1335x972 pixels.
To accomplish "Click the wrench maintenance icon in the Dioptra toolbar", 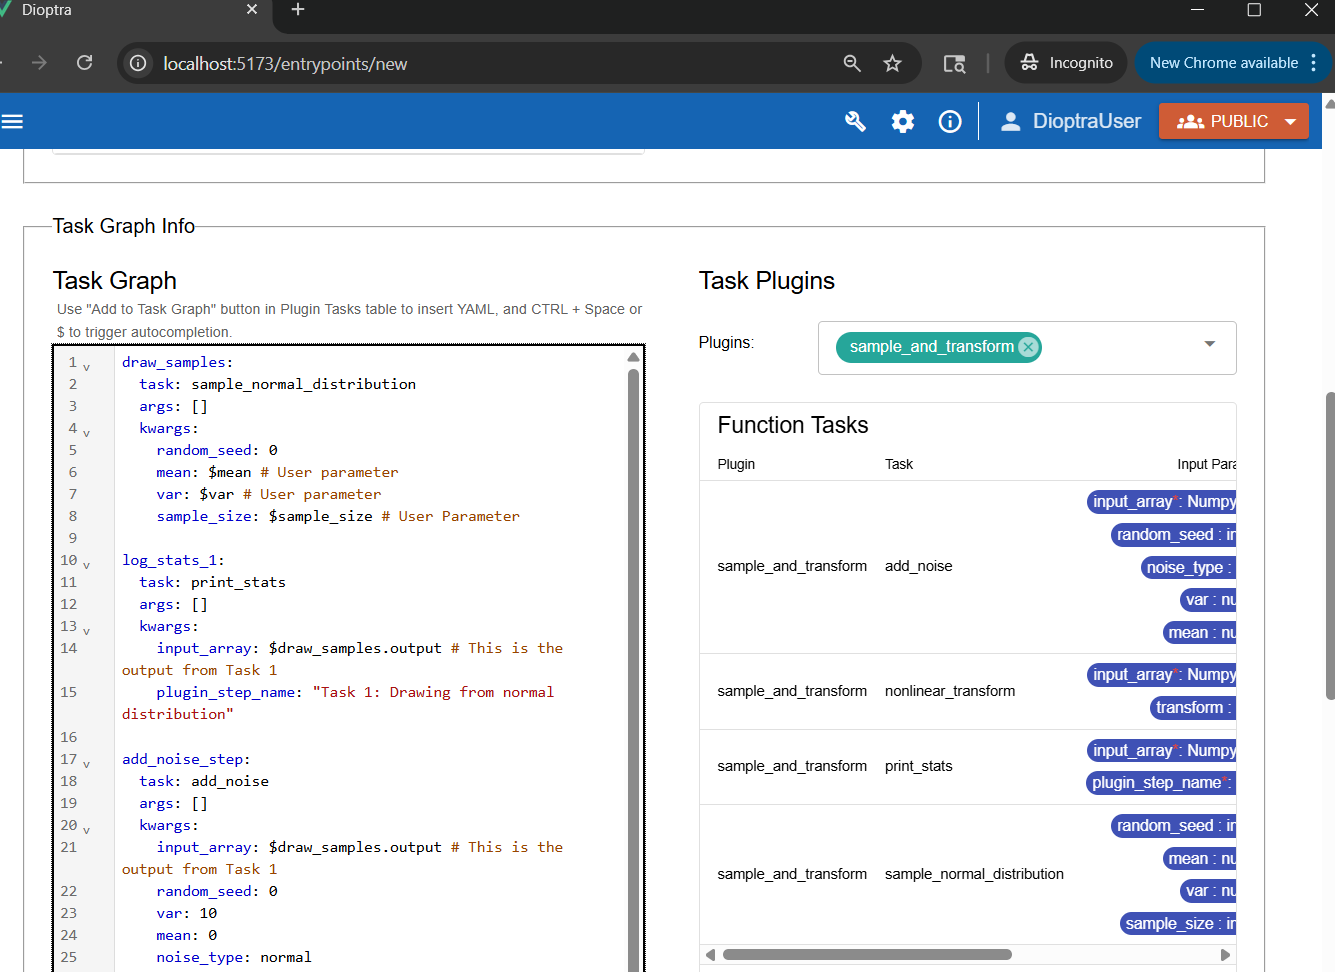I will click(855, 121).
